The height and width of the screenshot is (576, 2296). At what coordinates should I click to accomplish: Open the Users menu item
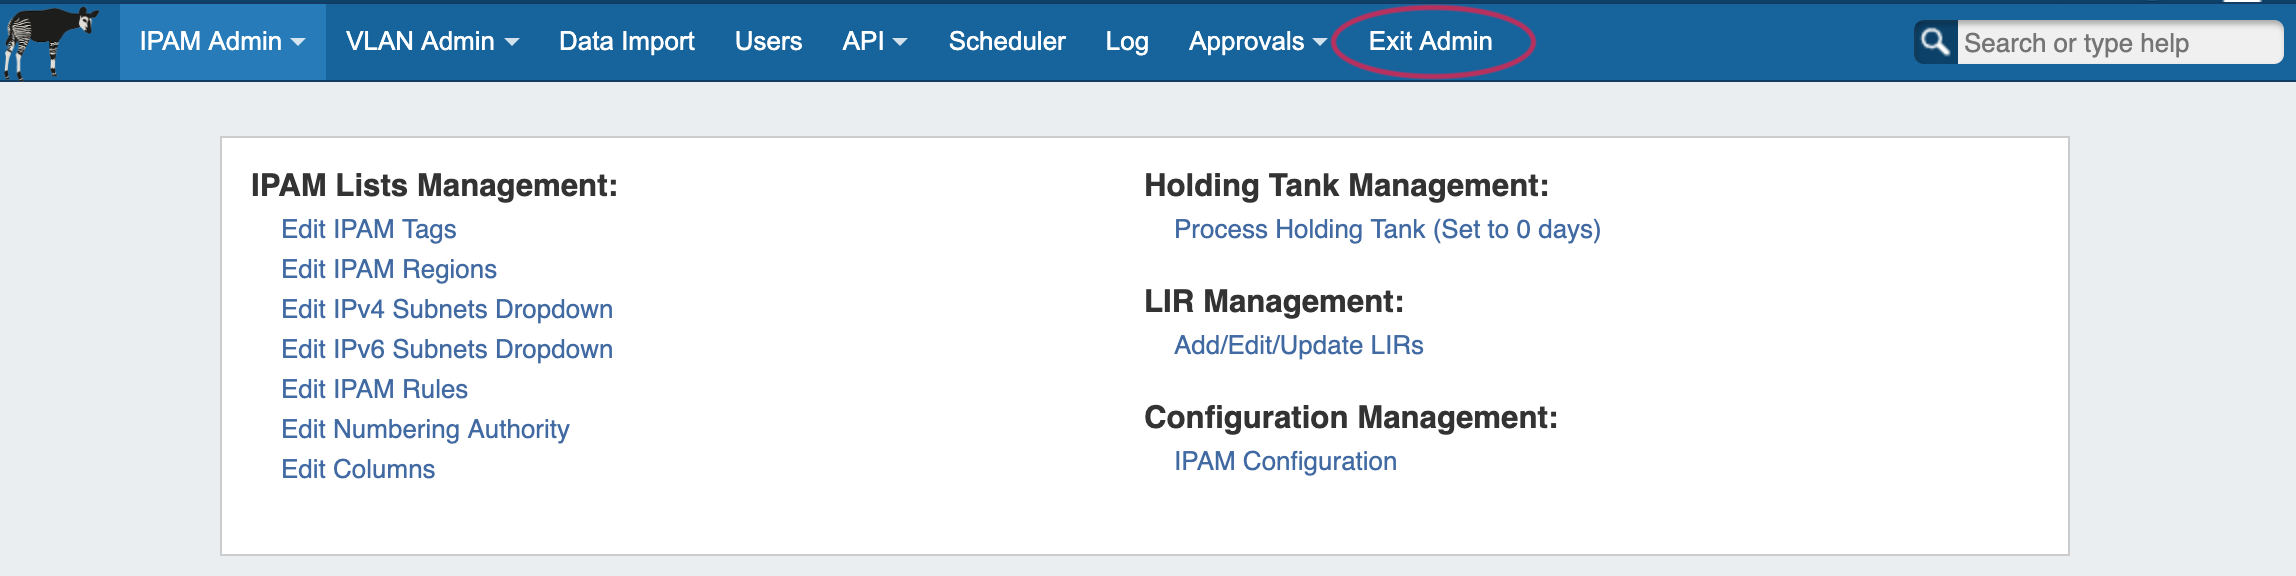click(x=768, y=42)
